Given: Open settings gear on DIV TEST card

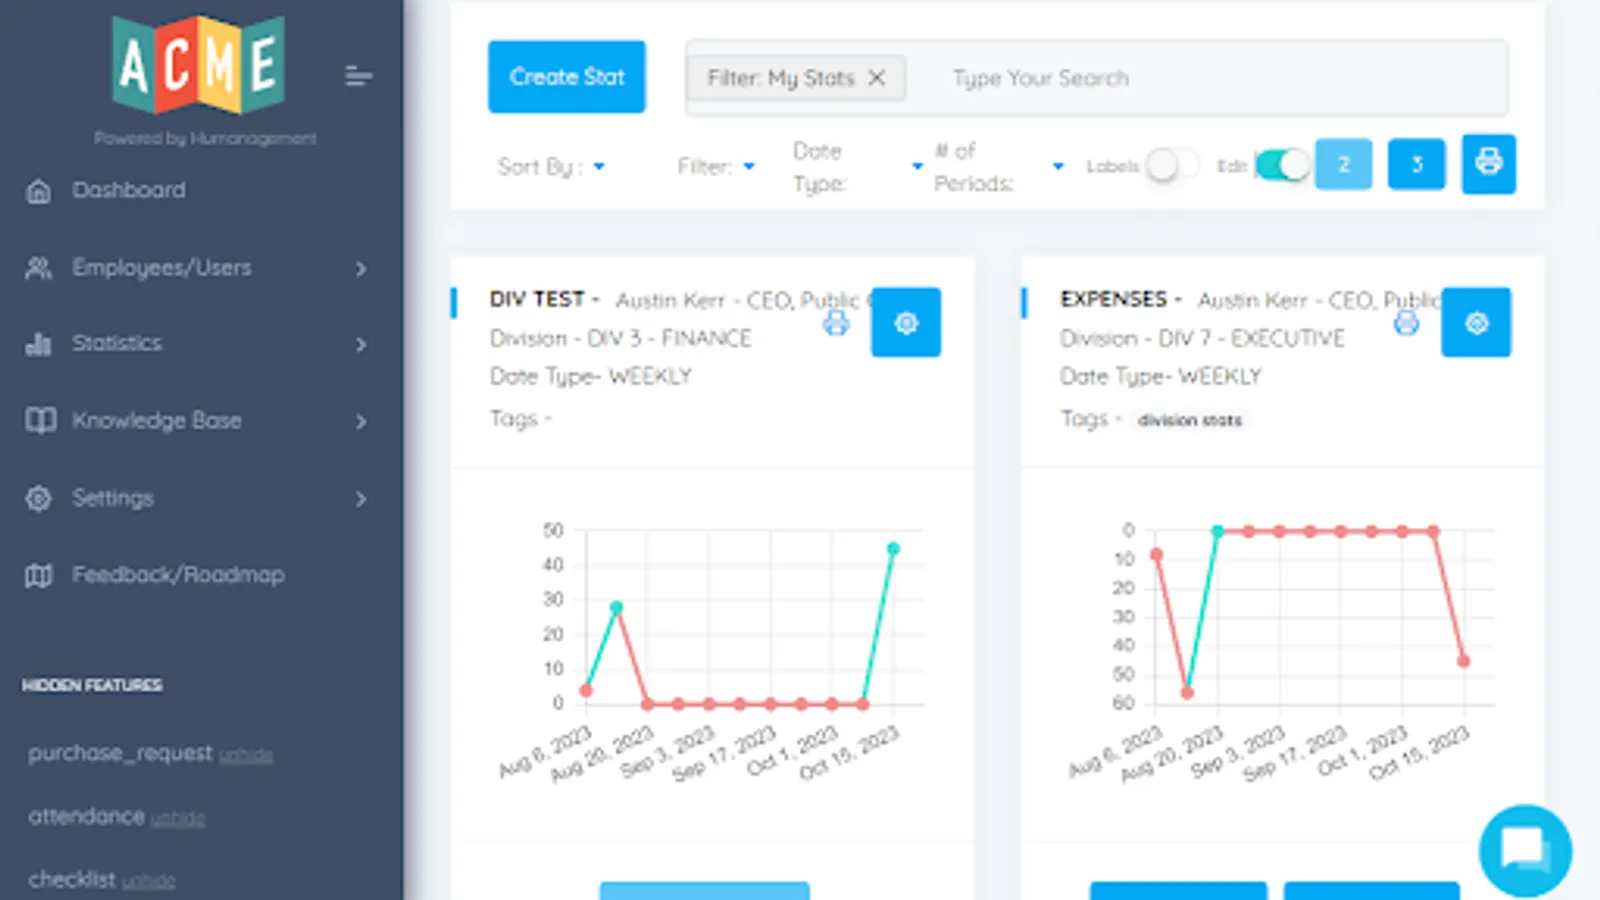Looking at the screenshot, I should coord(906,322).
